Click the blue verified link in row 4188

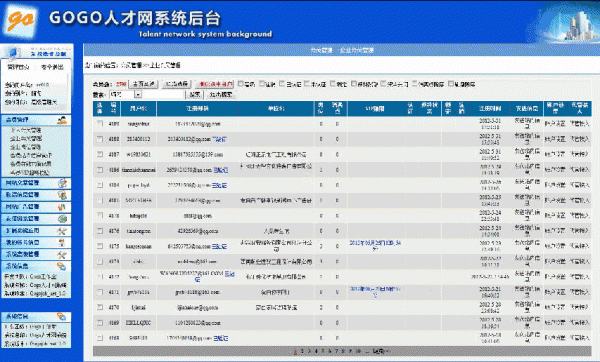[219, 139]
